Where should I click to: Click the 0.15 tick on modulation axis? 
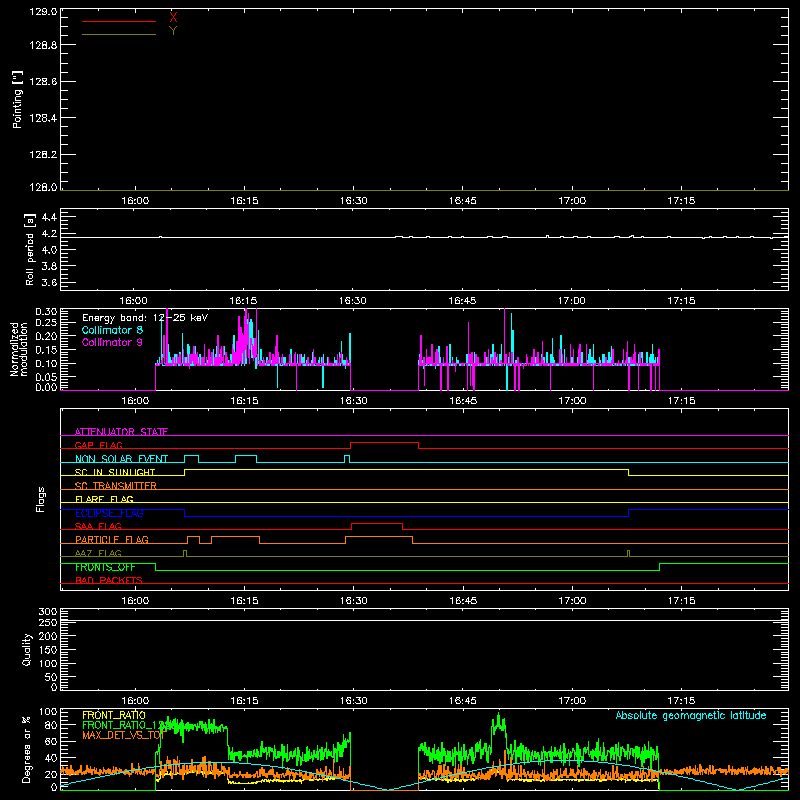[x=46, y=350]
